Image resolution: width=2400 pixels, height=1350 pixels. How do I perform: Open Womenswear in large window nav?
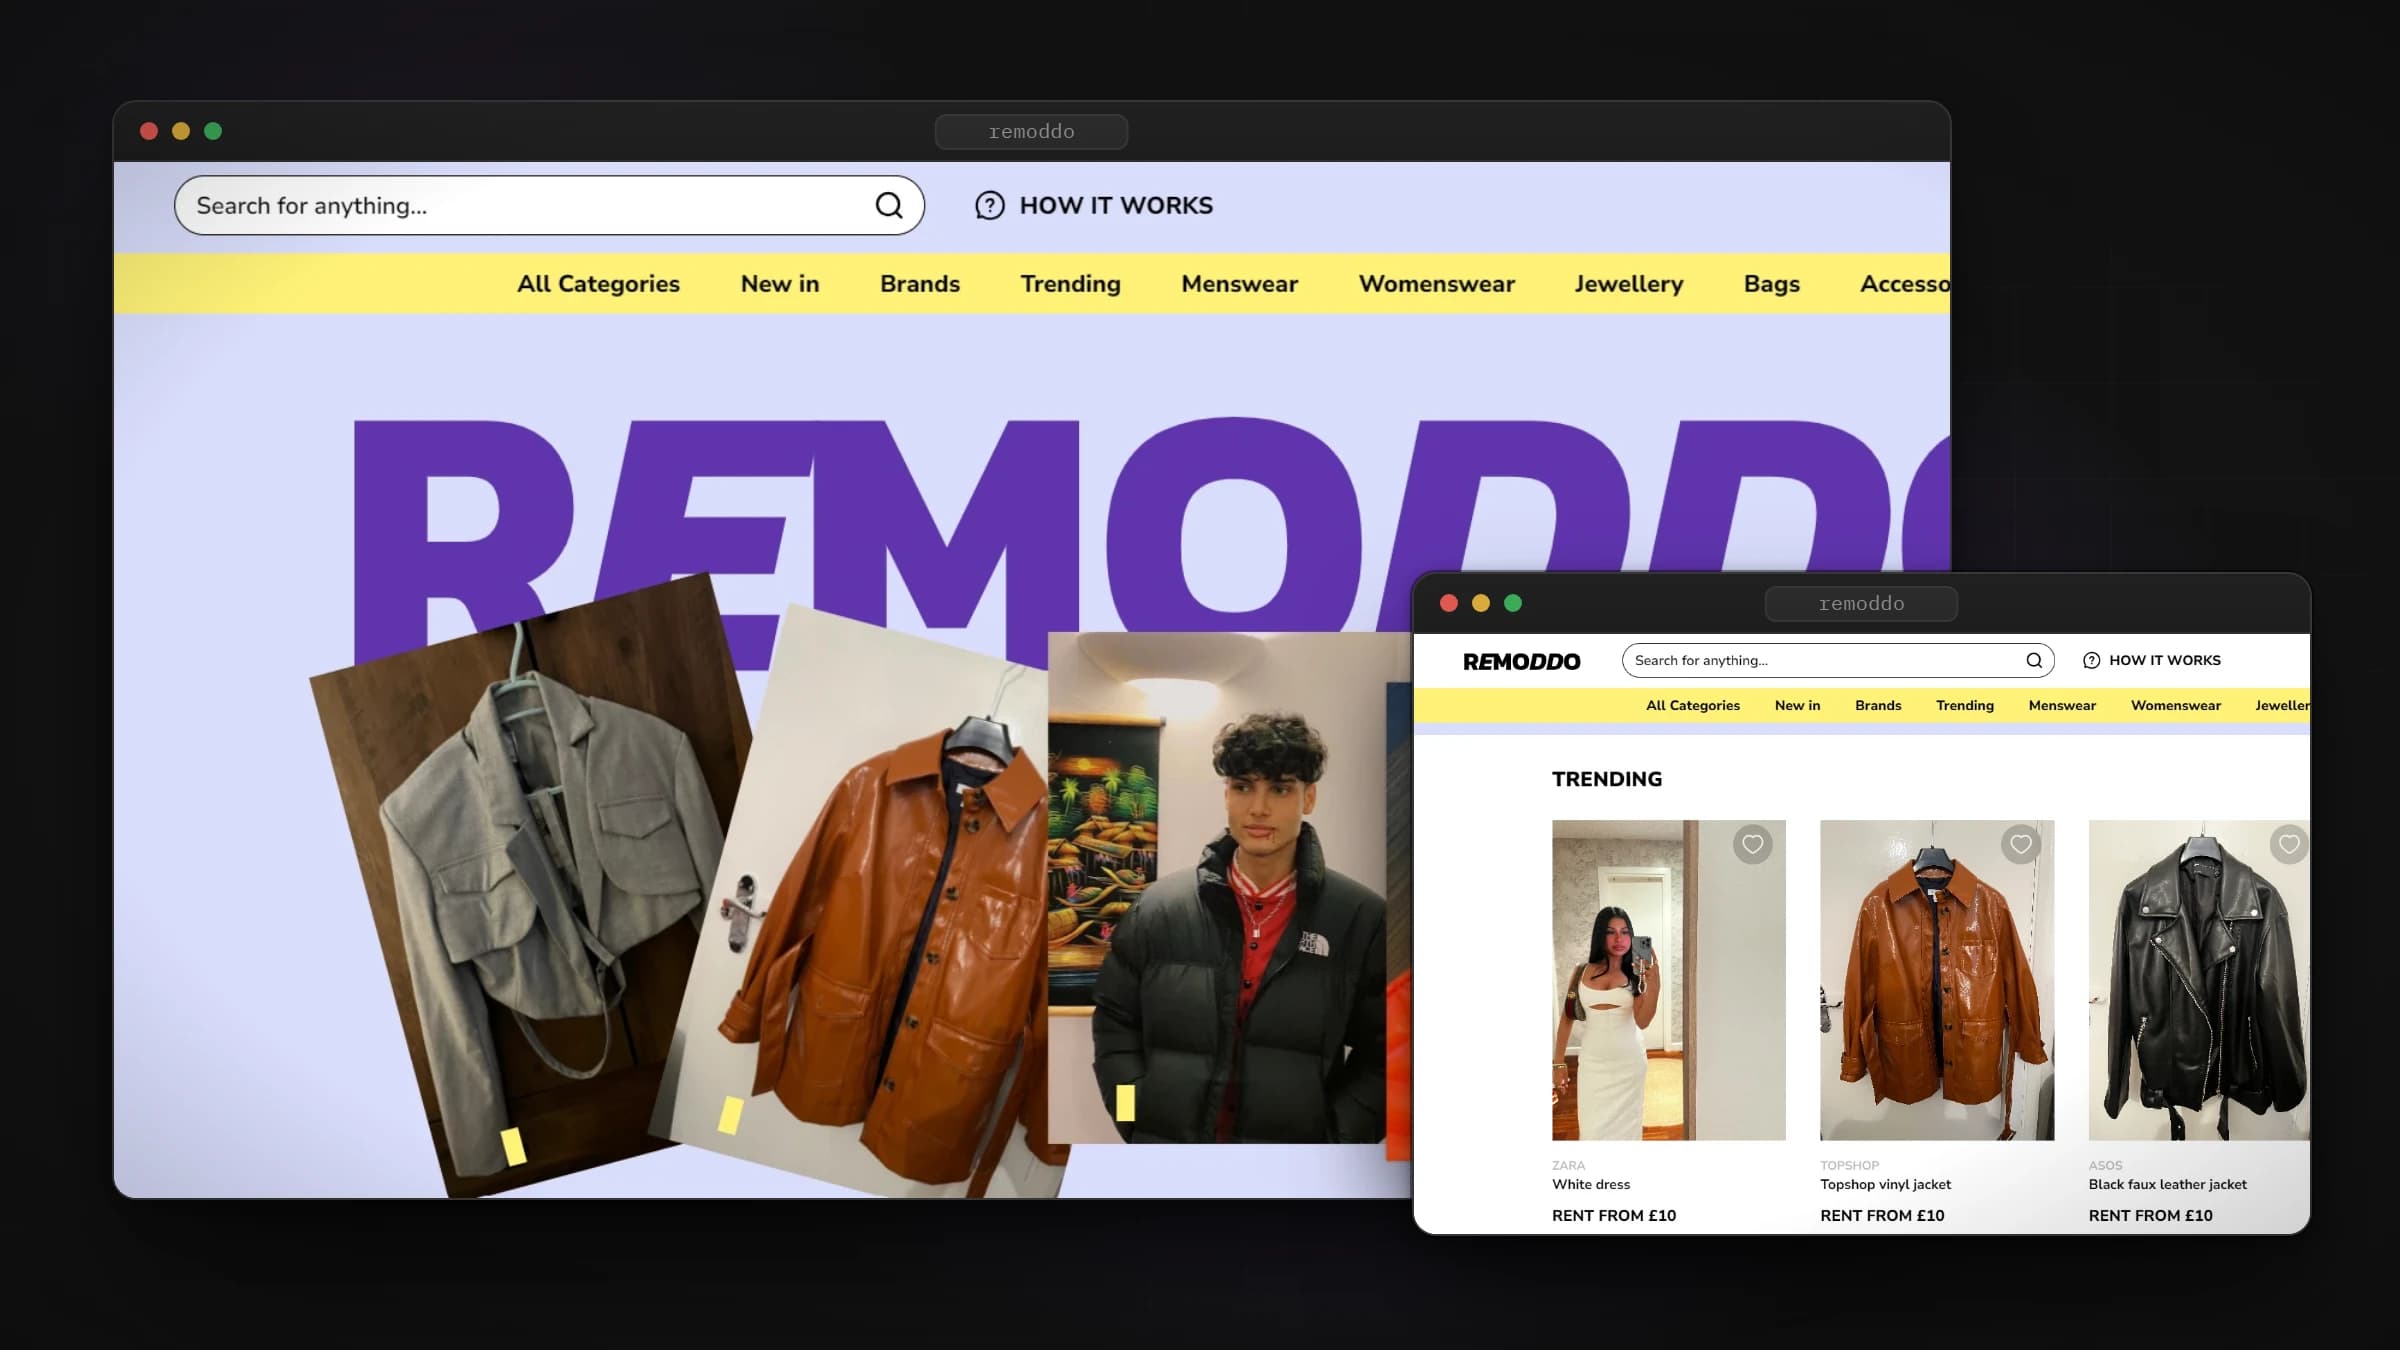tap(1437, 284)
